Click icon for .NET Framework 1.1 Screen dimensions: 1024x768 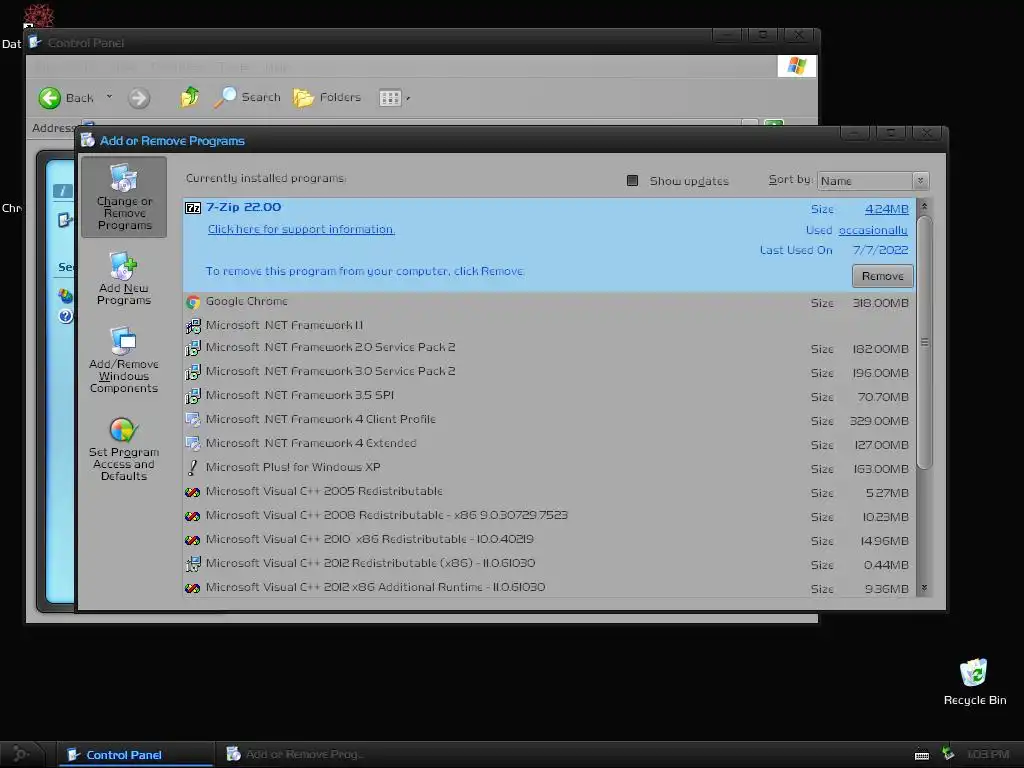(x=193, y=325)
